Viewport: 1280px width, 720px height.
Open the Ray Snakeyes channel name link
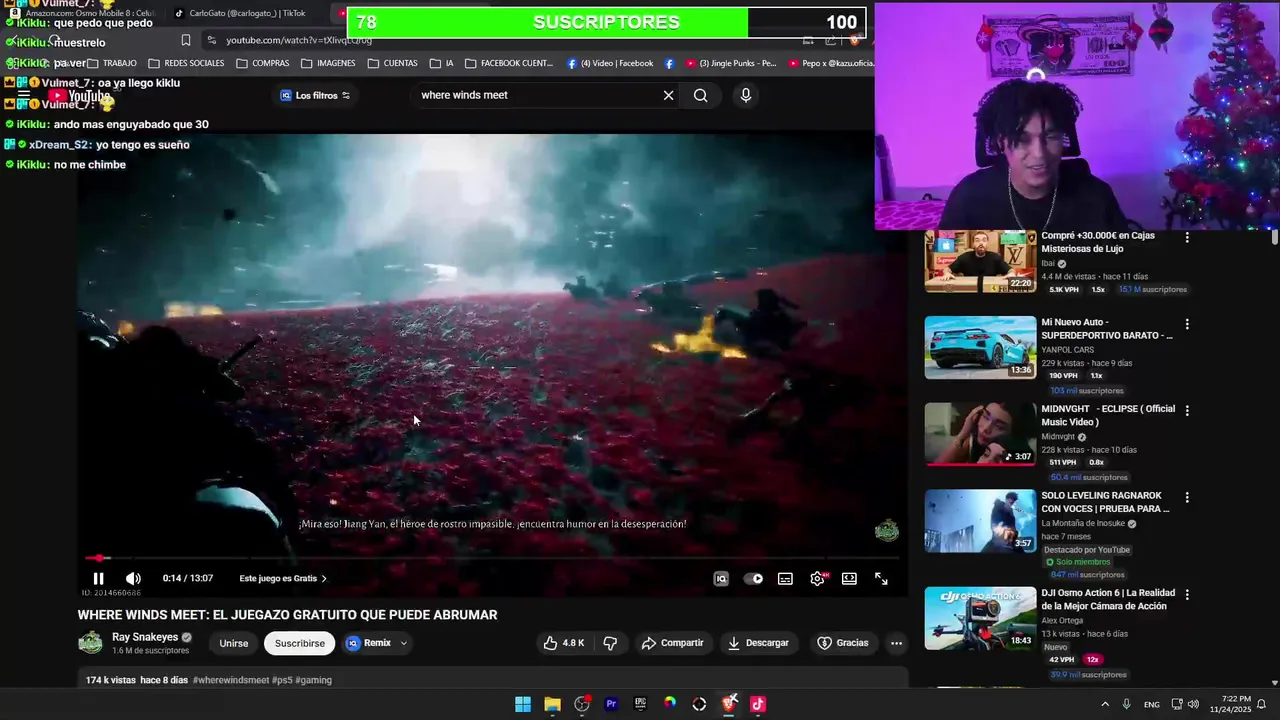tap(145, 637)
